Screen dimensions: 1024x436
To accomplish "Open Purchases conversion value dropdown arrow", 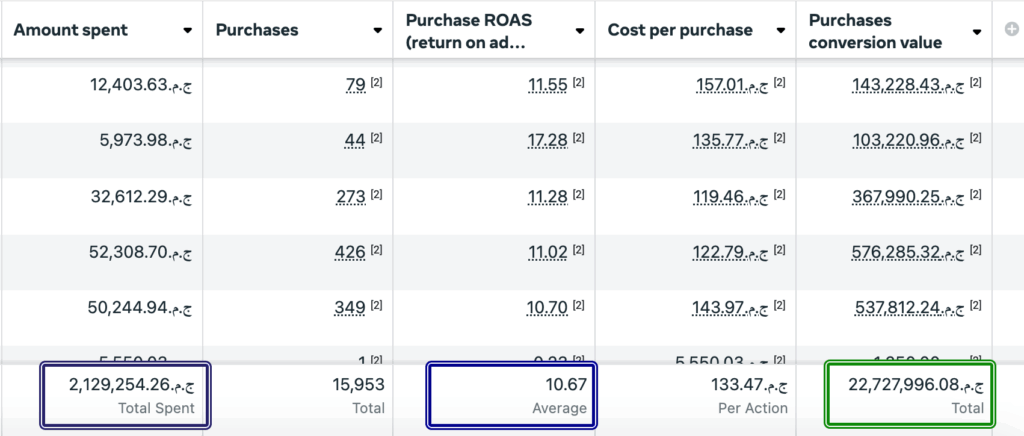I will point(977,30).
